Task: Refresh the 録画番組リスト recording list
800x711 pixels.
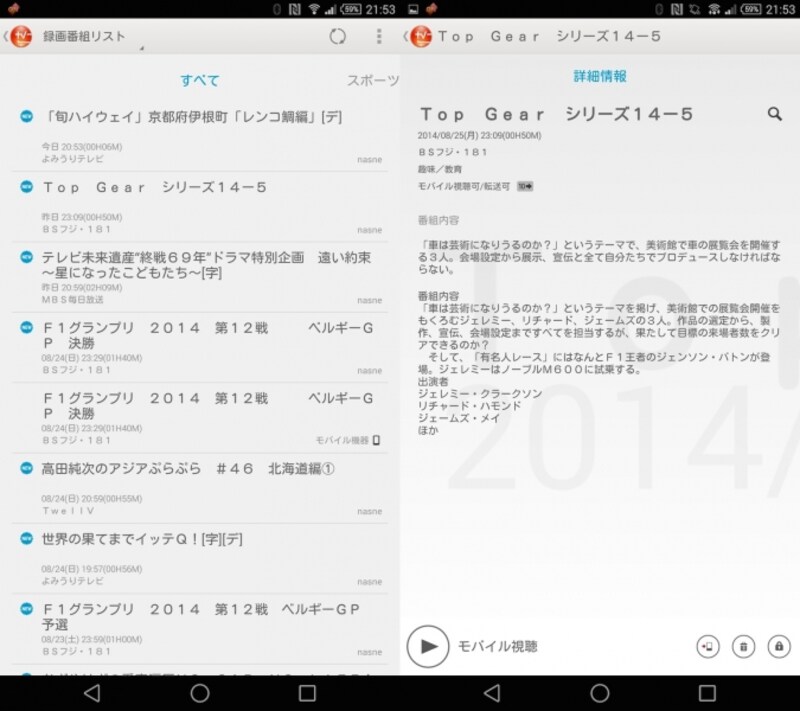Action: click(x=338, y=35)
